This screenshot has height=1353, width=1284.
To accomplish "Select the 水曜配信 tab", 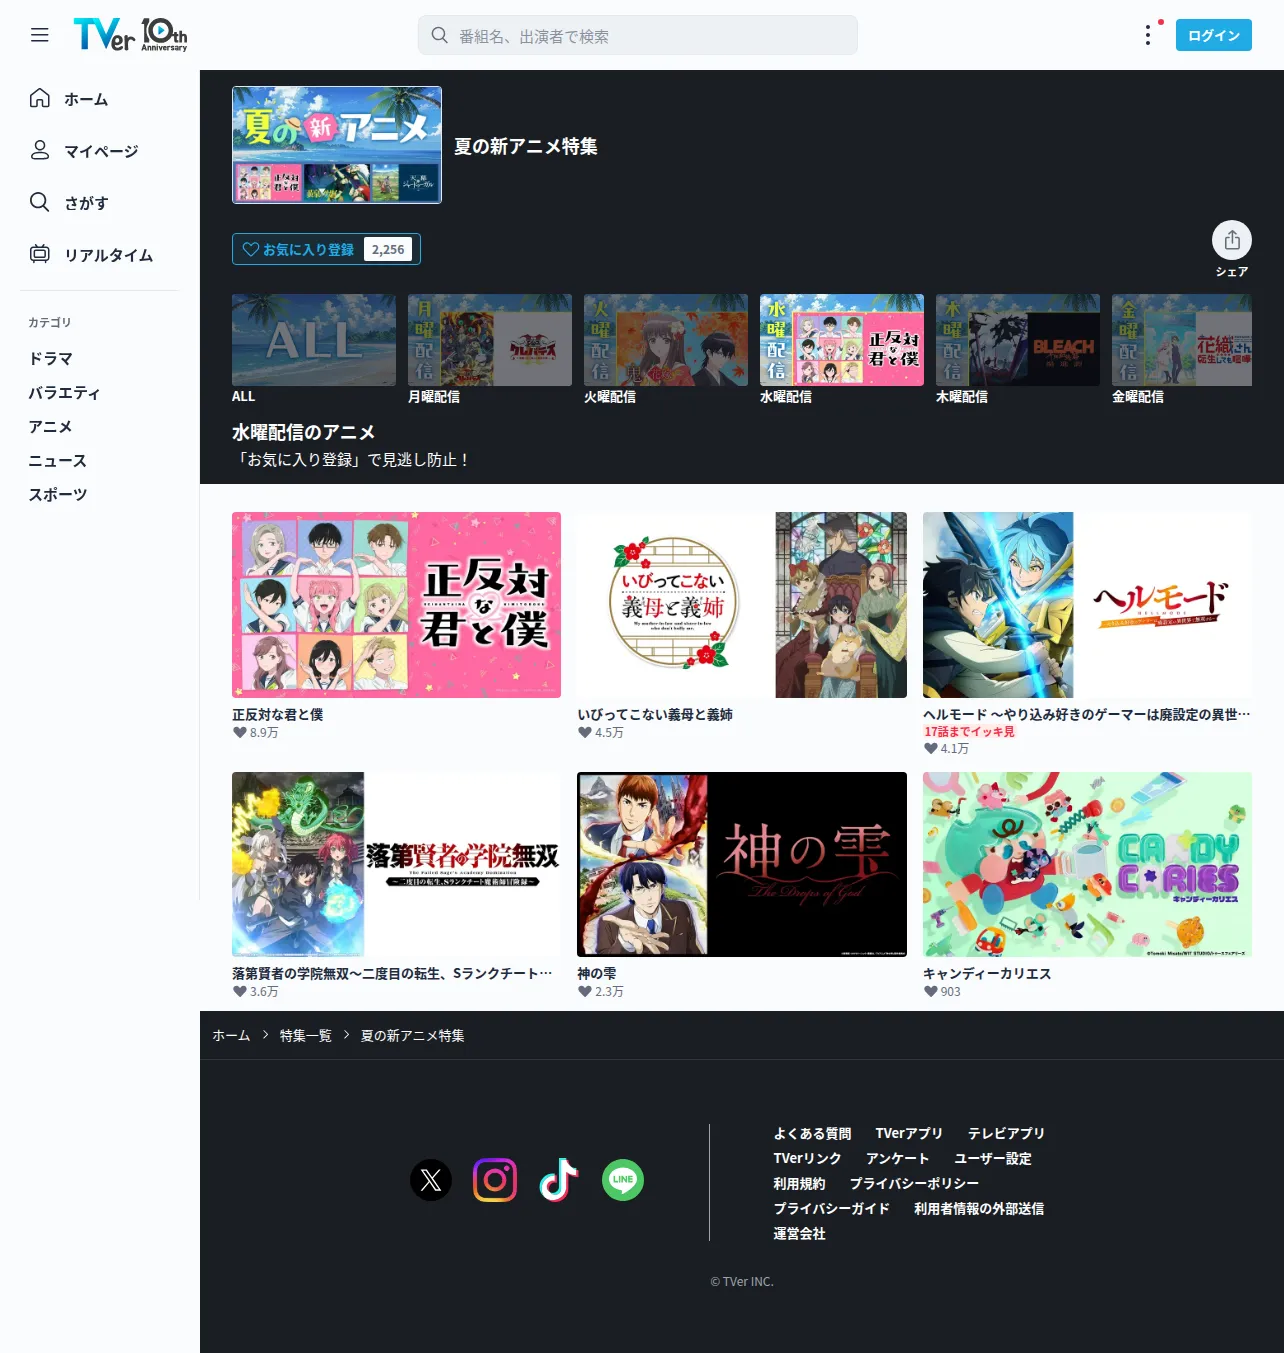I will [842, 349].
